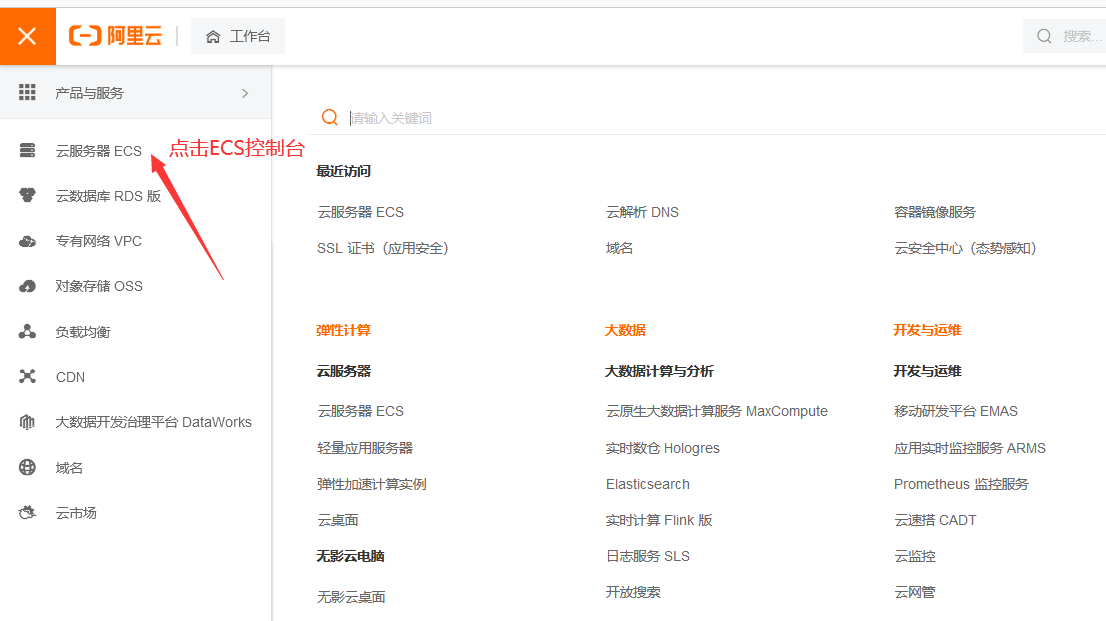Viewport: 1106px width, 621px height.
Task: Click the CDN icon in sidebar
Action: pyautogui.click(x=28, y=377)
